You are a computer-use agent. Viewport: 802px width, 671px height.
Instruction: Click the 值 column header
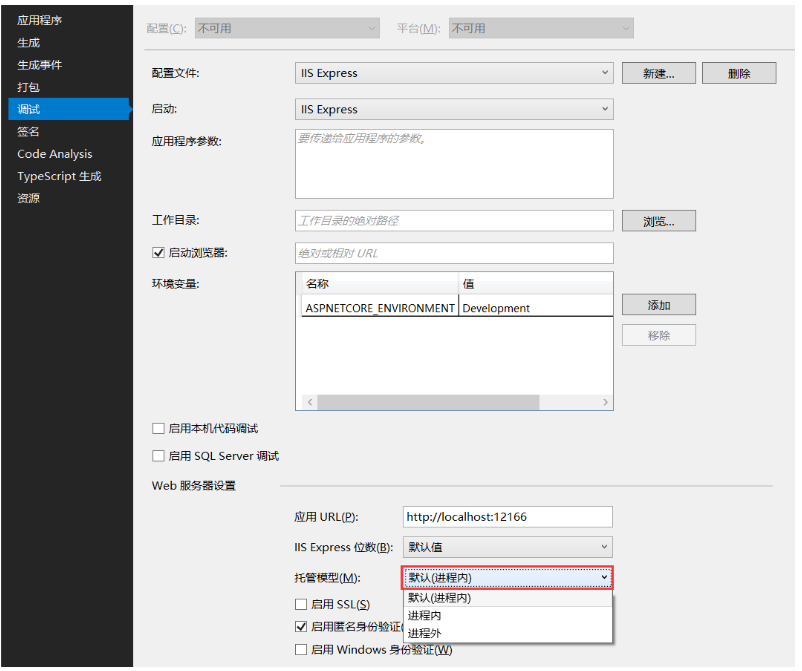pyautogui.click(x=536, y=284)
